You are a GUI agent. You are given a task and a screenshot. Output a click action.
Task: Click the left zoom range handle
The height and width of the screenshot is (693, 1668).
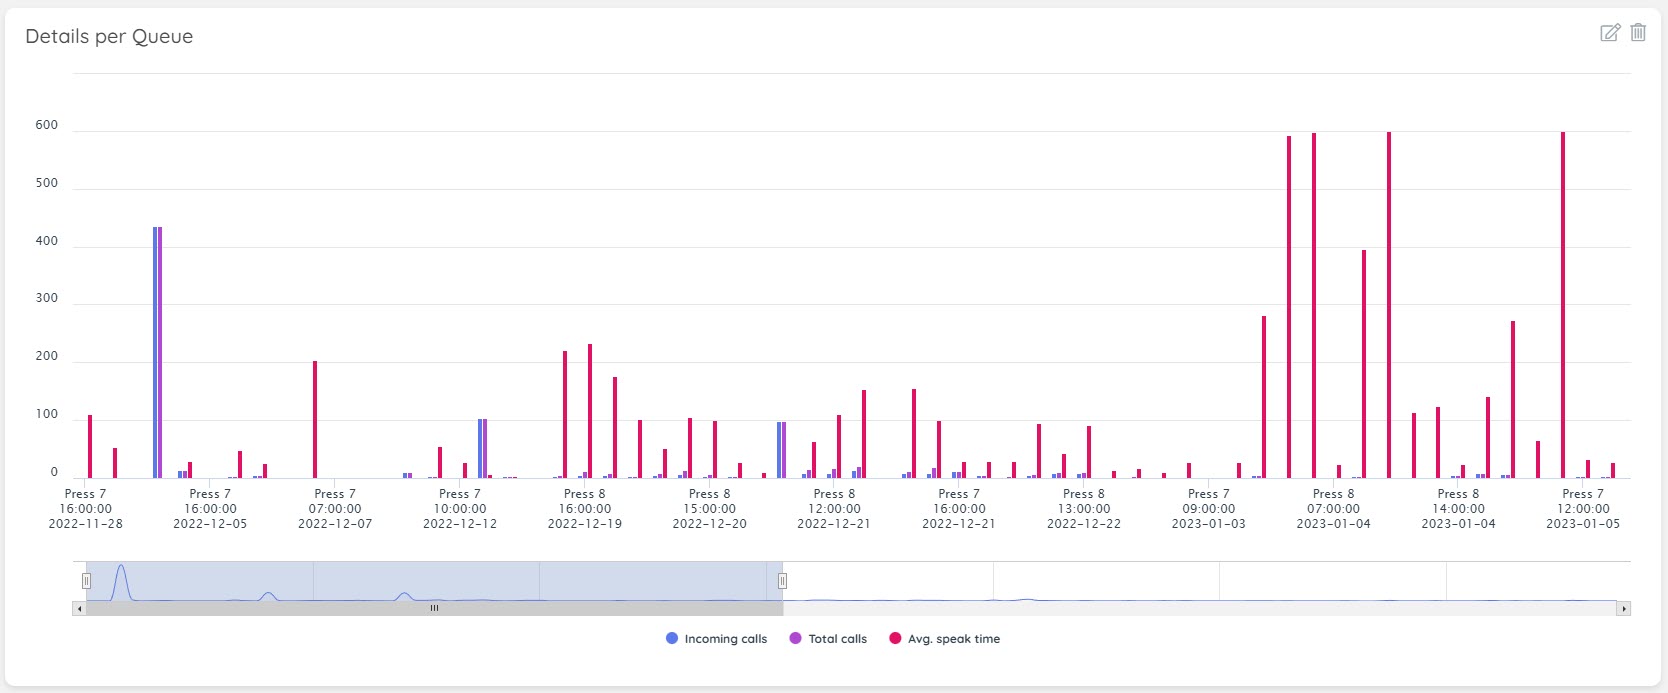click(x=86, y=581)
